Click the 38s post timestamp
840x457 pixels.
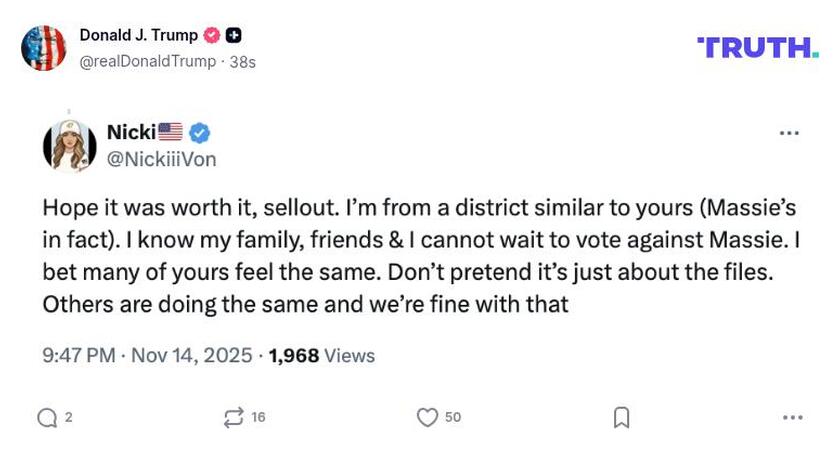243,61
